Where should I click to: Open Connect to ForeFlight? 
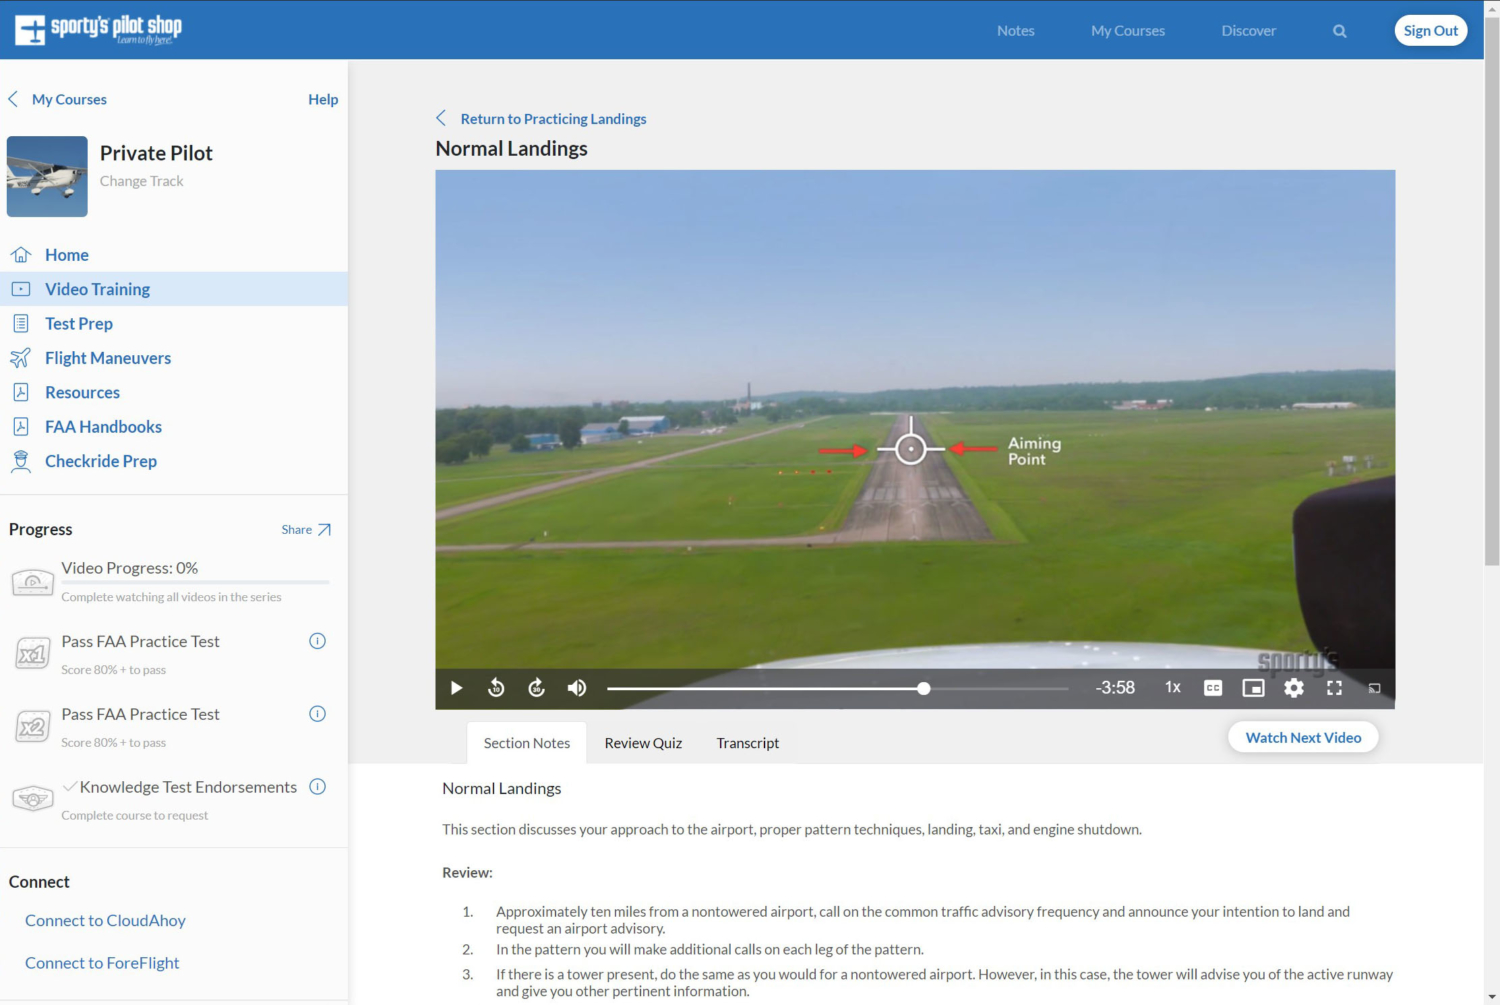pyautogui.click(x=101, y=962)
